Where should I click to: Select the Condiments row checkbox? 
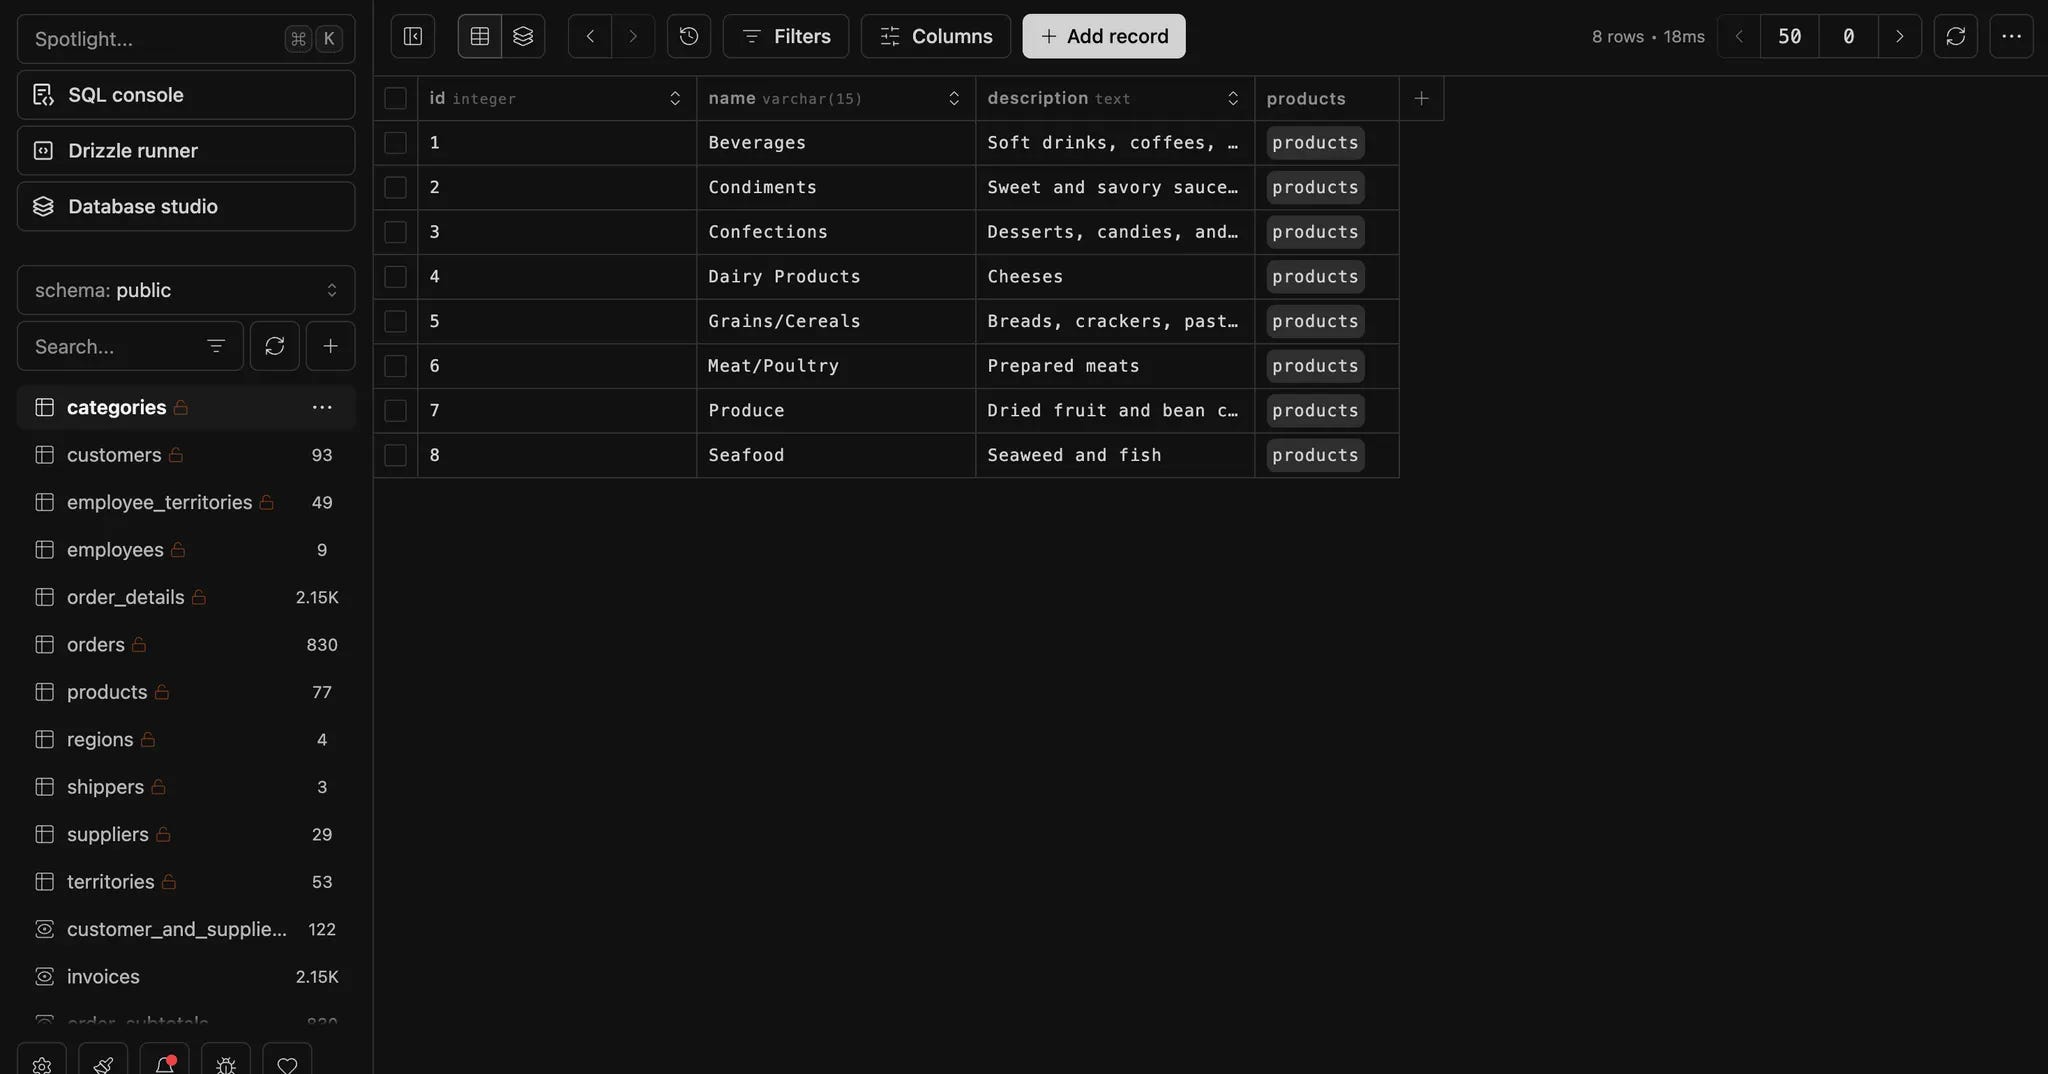point(396,187)
